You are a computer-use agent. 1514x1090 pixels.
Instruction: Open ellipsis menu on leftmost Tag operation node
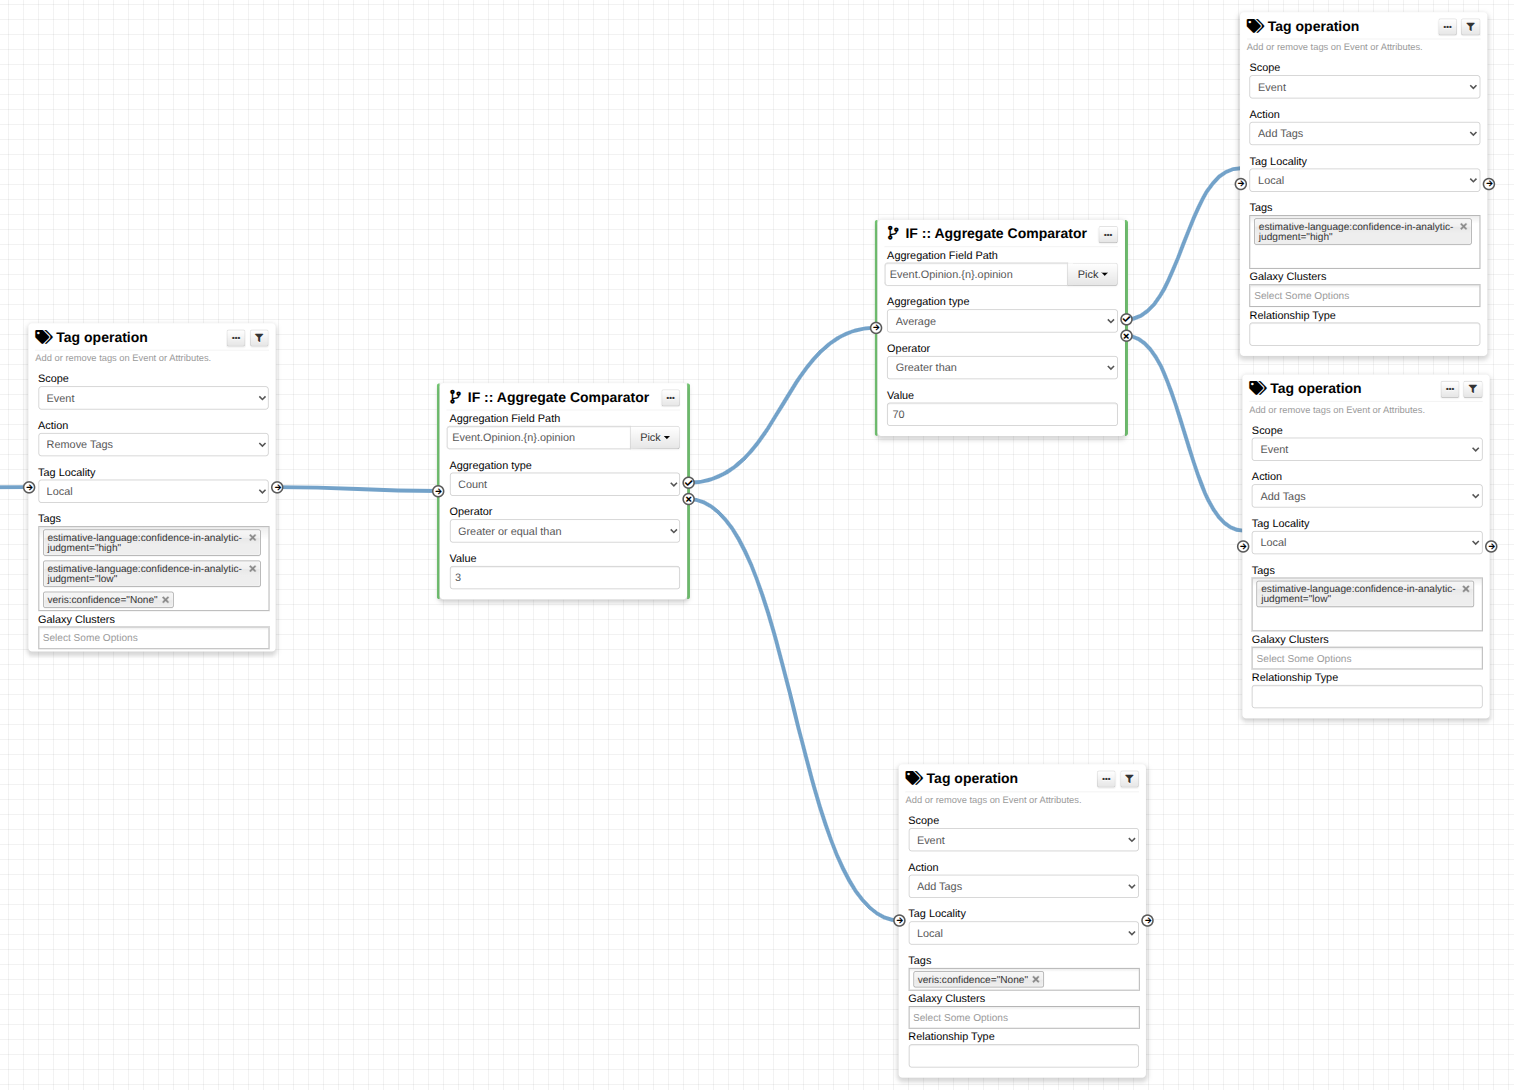[x=236, y=338]
